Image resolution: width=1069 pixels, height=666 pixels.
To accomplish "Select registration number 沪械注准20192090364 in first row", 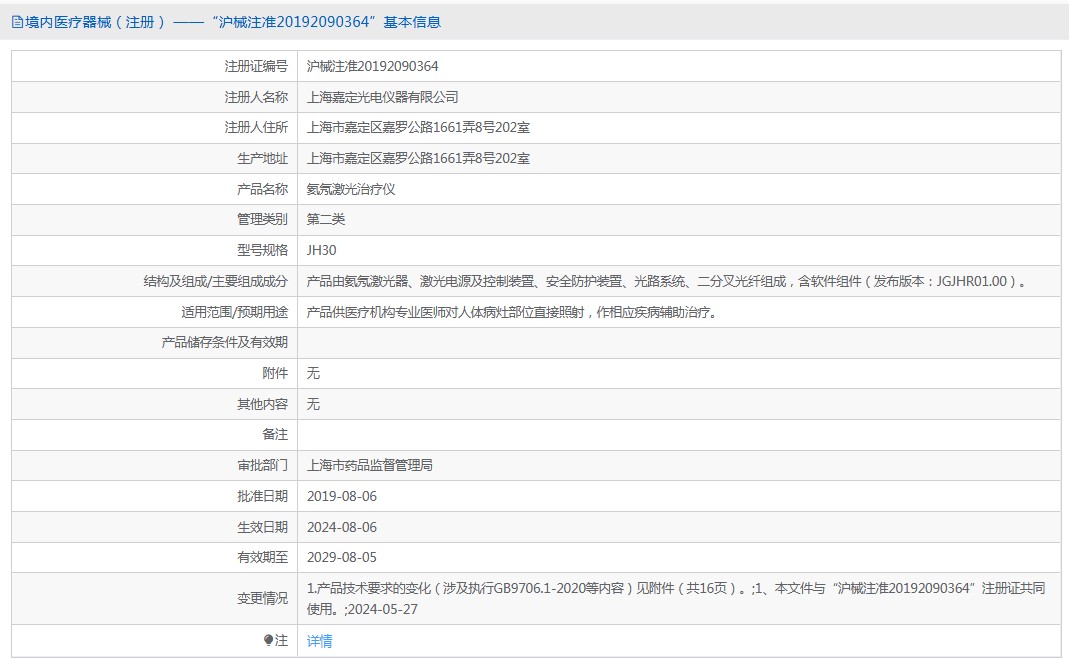I will tap(372, 66).
